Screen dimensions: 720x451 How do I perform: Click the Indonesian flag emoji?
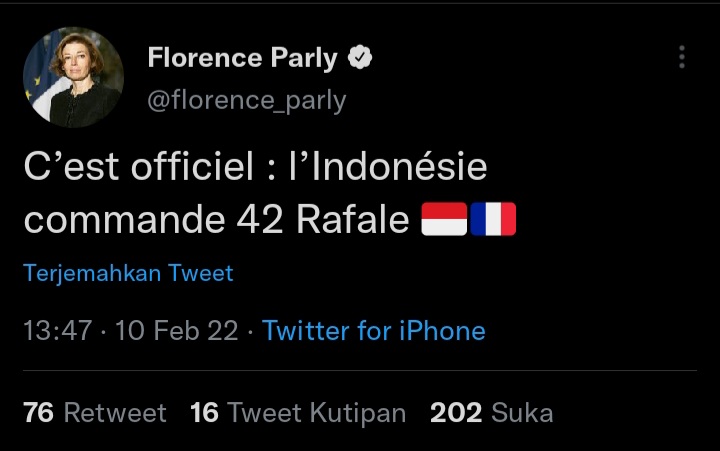coord(443,220)
